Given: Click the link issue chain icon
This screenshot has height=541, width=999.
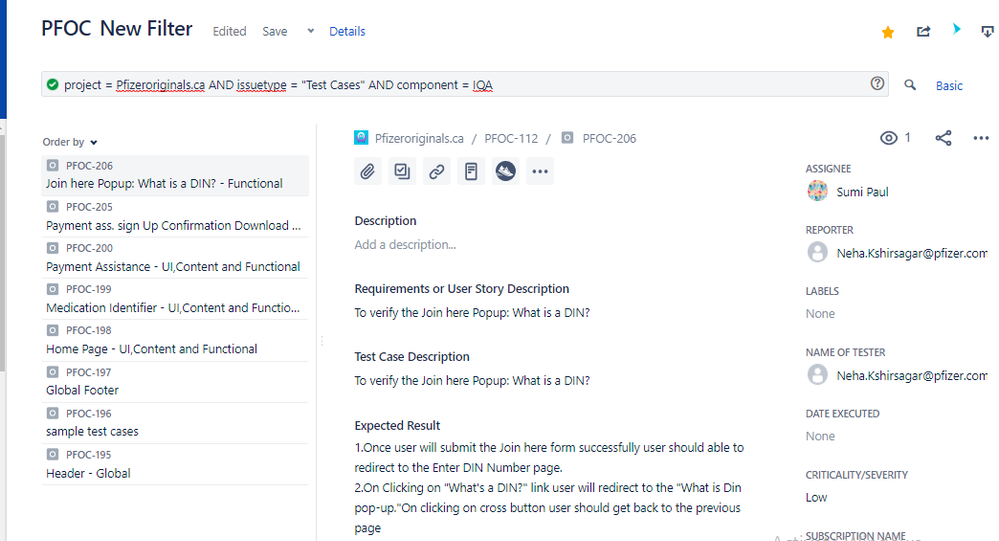Looking at the screenshot, I should [x=436, y=171].
